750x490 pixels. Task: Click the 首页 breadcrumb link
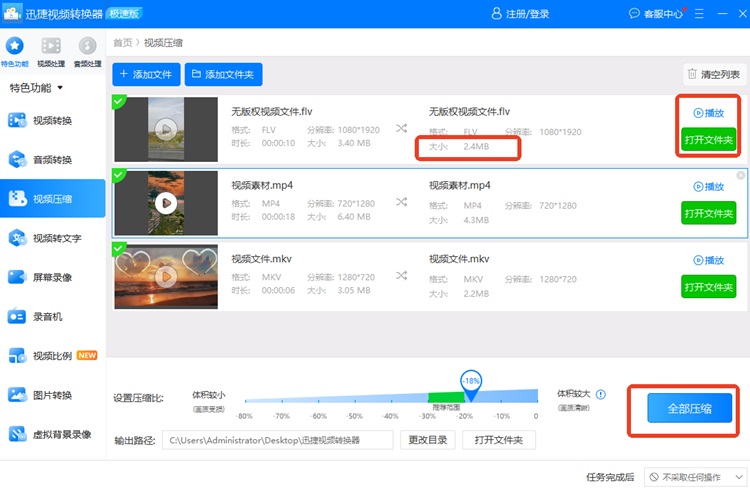click(122, 43)
